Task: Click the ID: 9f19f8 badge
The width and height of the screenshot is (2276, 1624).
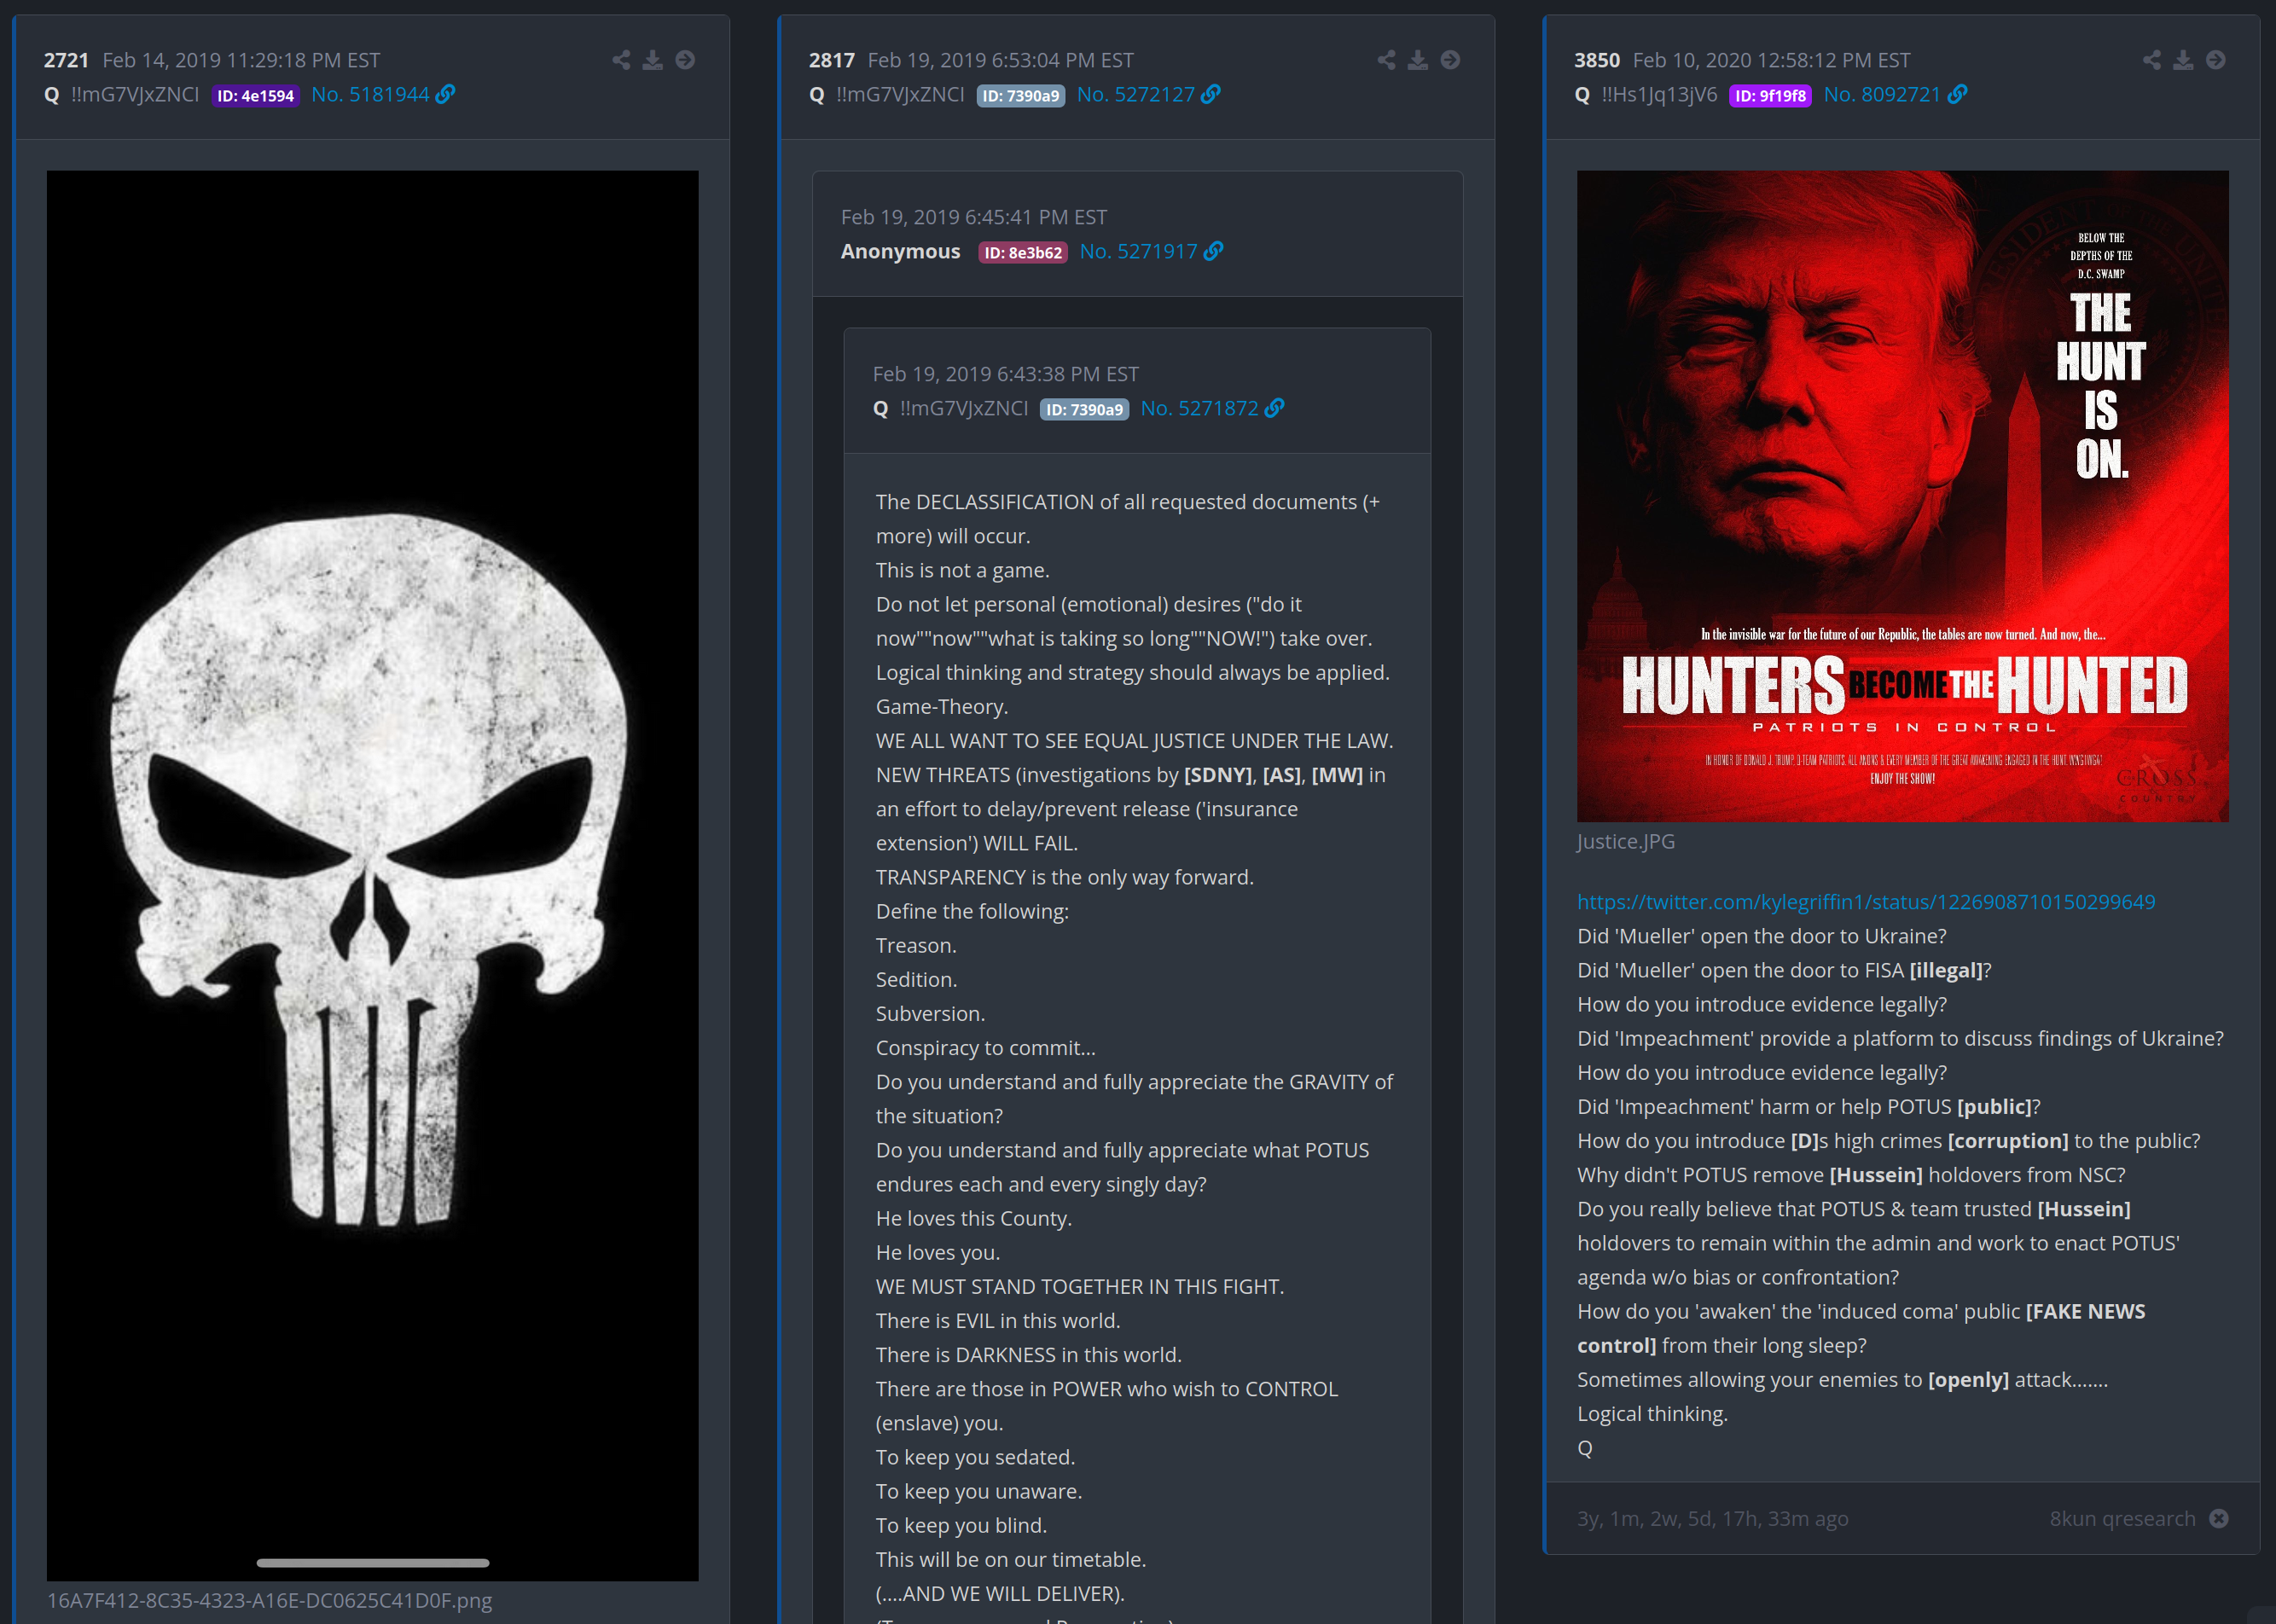Action: (x=1770, y=96)
